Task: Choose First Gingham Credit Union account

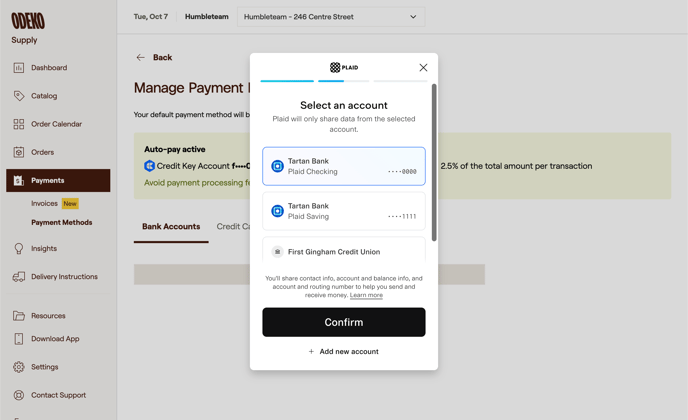Action: click(x=343, y=251)
